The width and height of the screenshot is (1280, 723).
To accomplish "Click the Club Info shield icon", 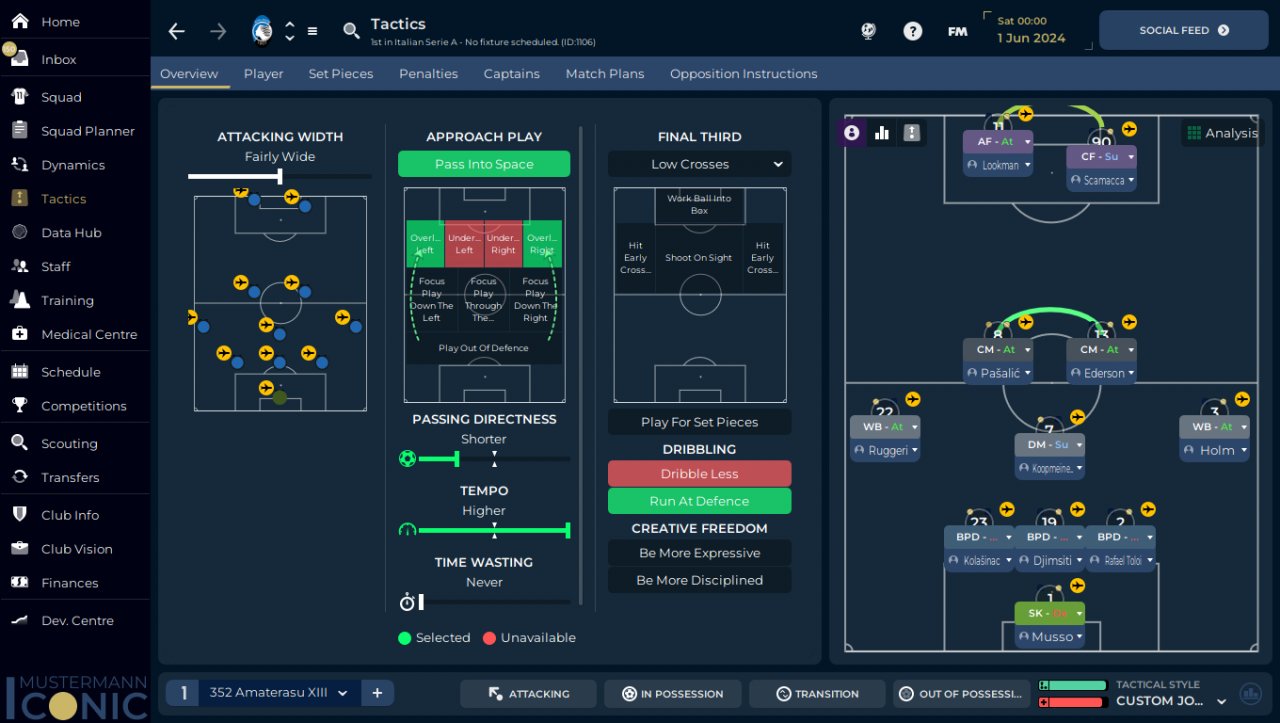I will point(20,515).
